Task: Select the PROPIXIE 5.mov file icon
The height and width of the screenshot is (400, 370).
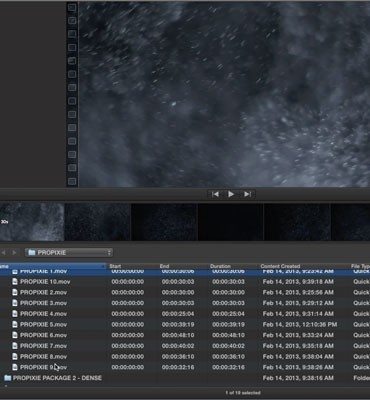Action: pos(15,324)
